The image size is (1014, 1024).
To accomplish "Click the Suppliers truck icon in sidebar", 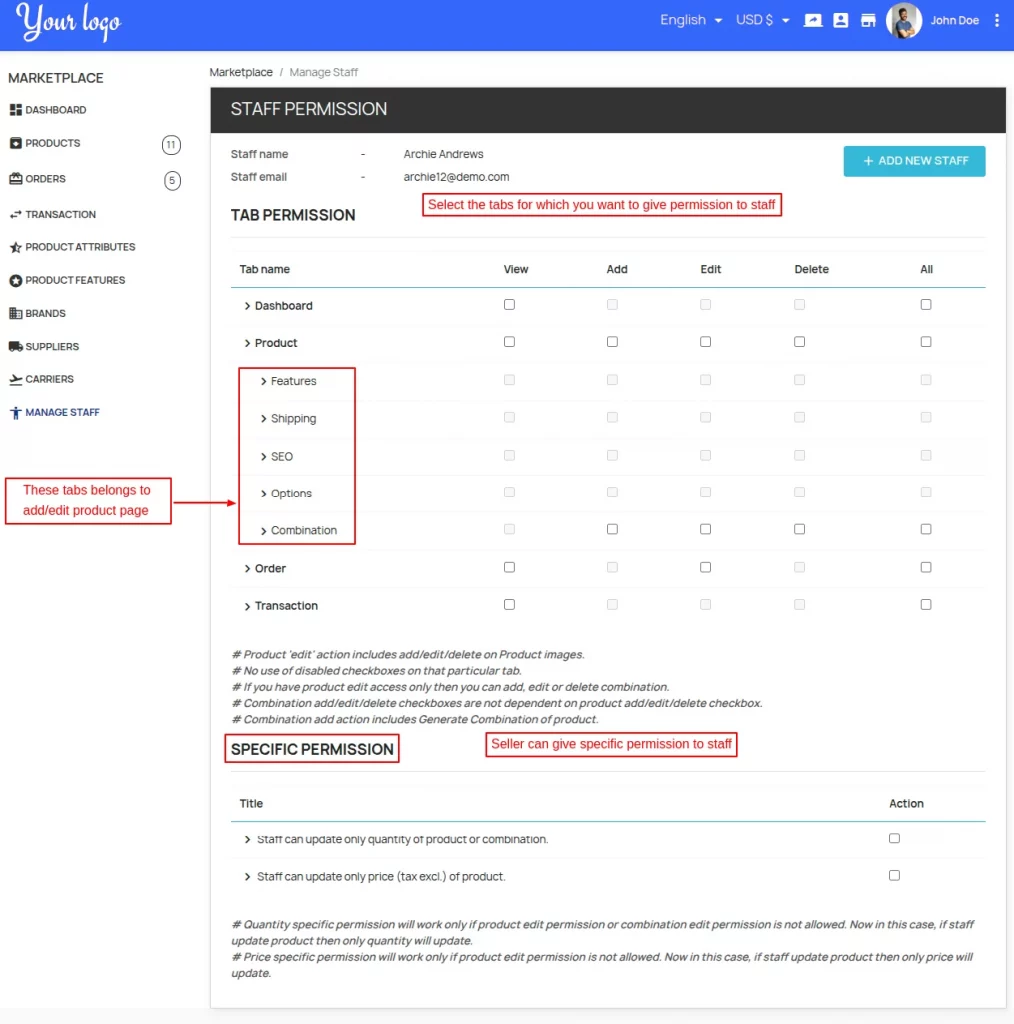I will [x=16, y=346].
